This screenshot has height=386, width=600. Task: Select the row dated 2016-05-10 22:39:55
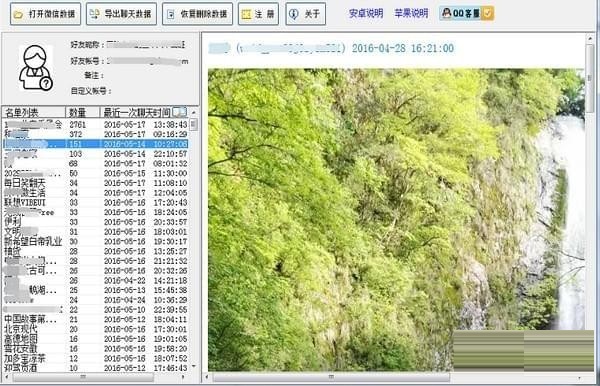(96, 309)
